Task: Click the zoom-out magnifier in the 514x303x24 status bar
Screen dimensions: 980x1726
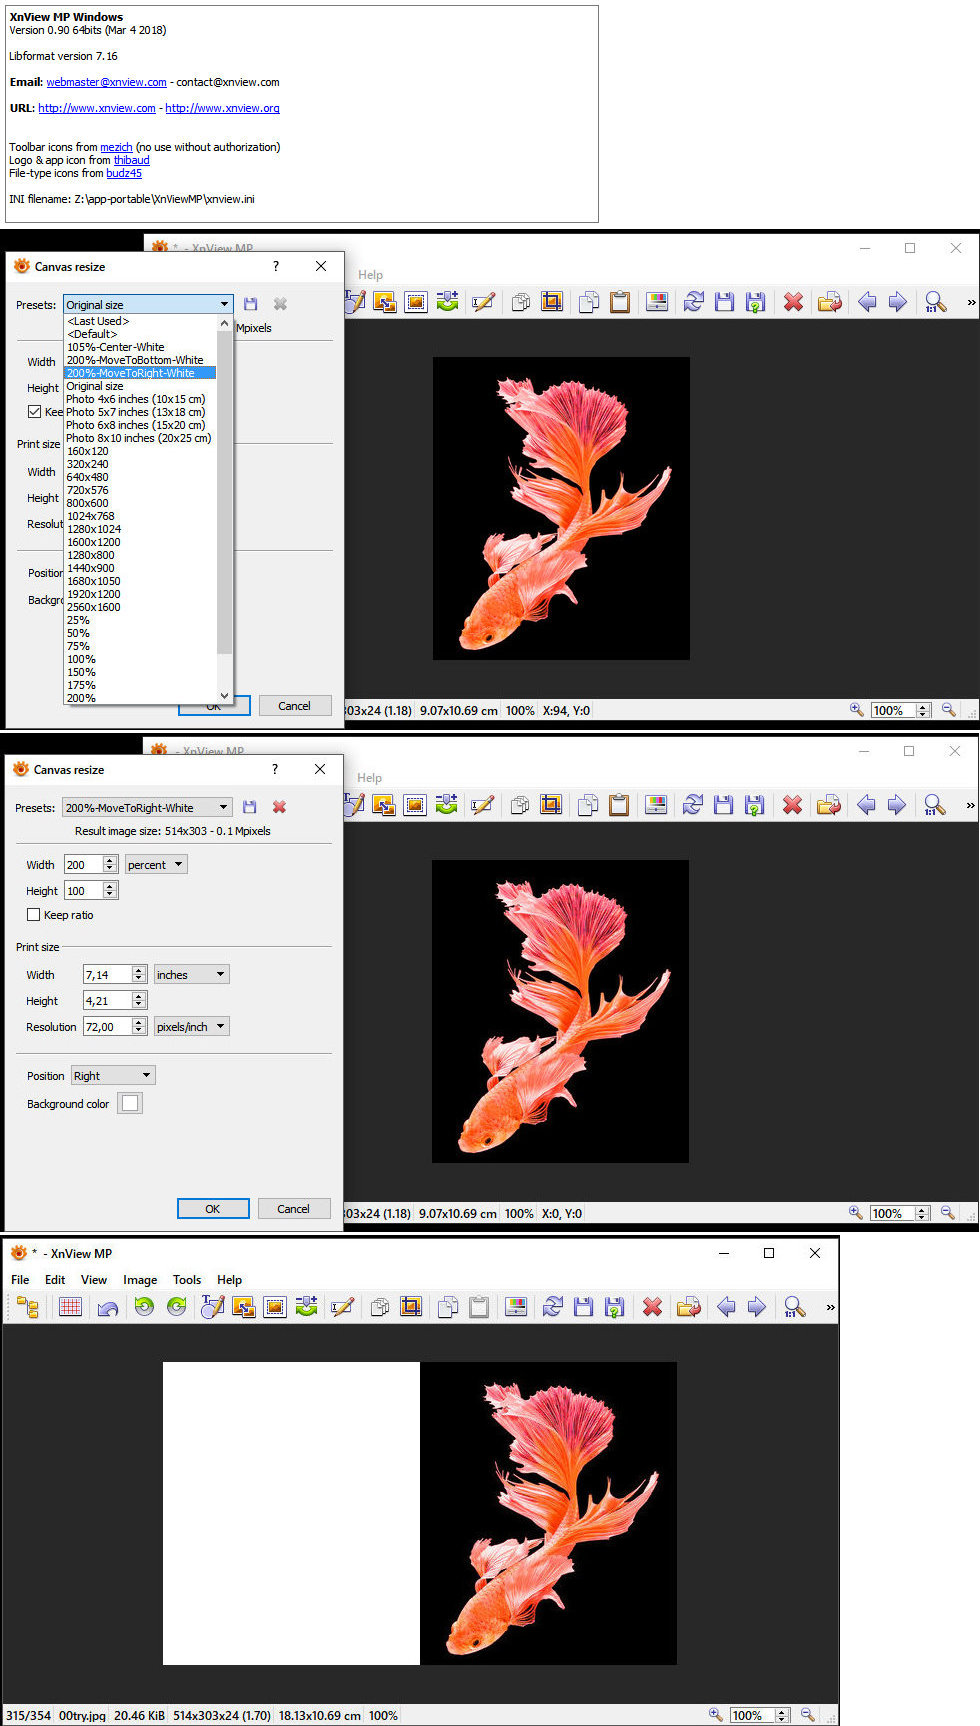Action: point(807,1714)
